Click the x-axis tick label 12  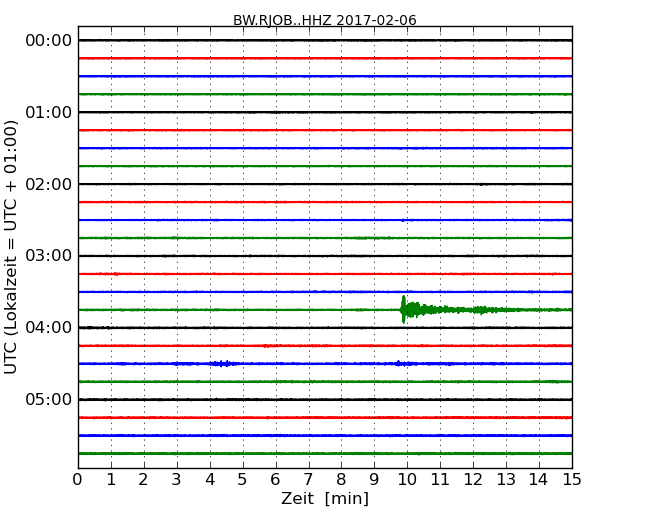pyautogui.click(x=473, y=480)
